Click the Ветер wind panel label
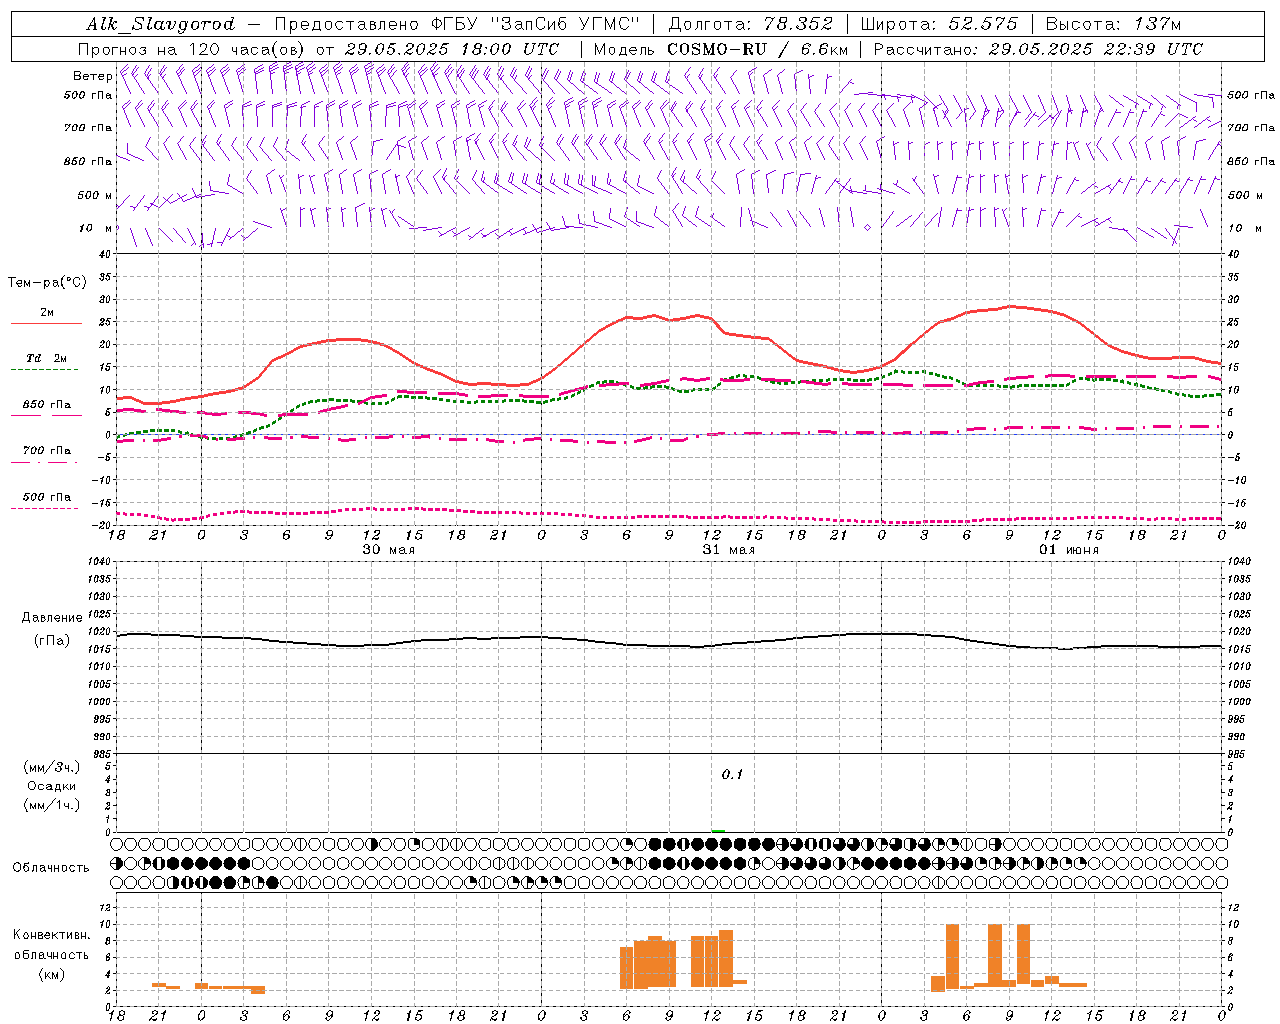 [92, 76]
